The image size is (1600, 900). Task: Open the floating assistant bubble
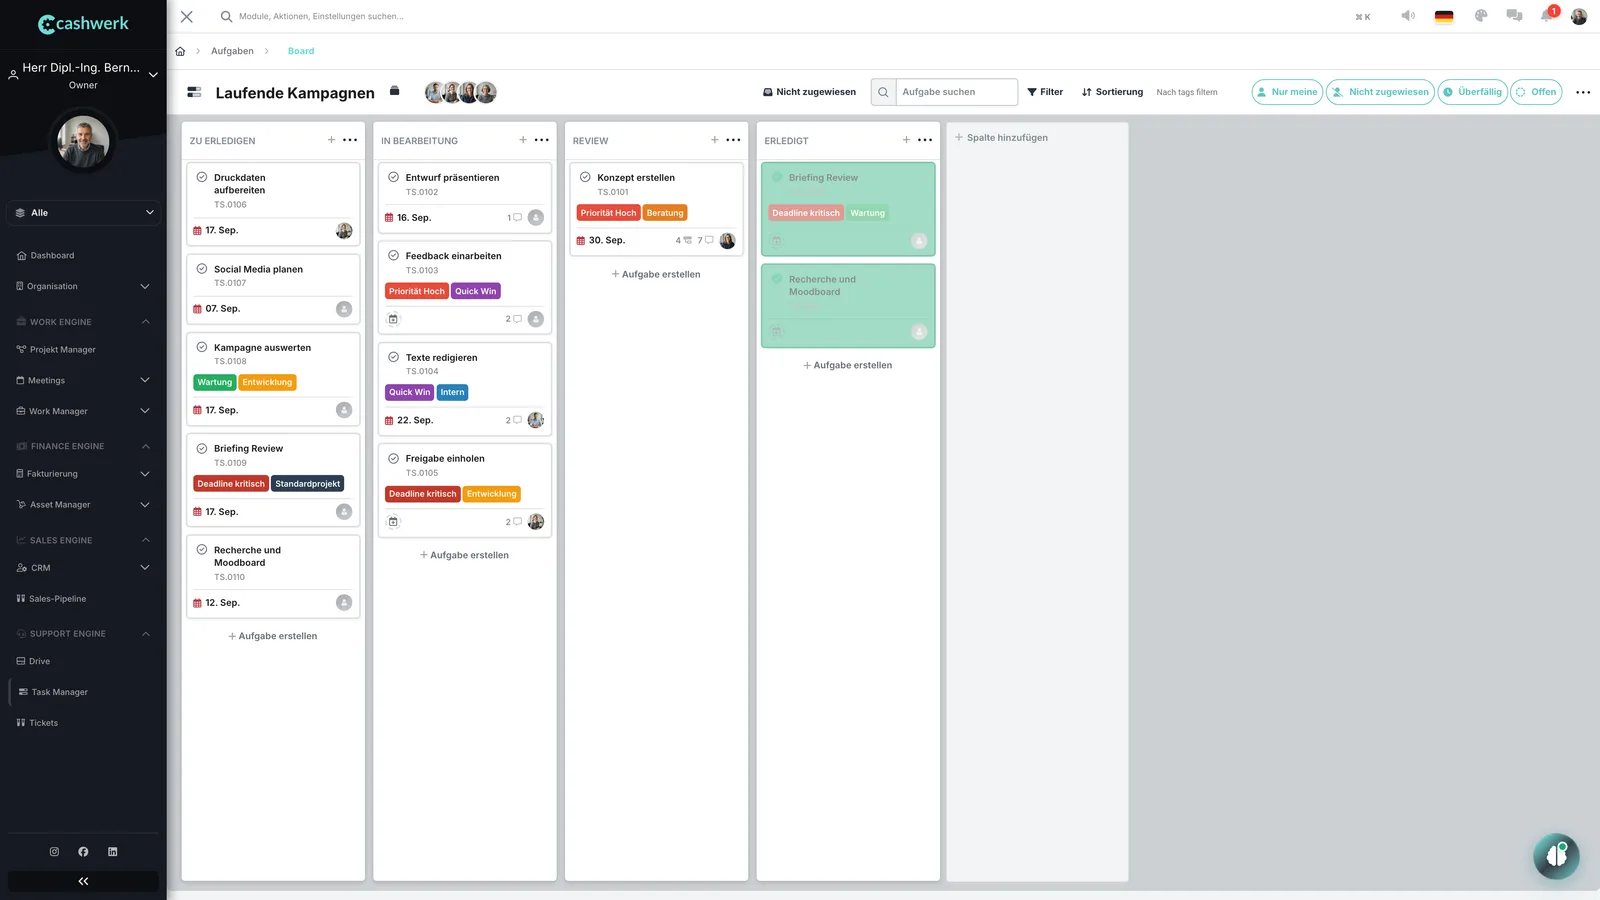pyautogui.click(x=1556, y=856)
